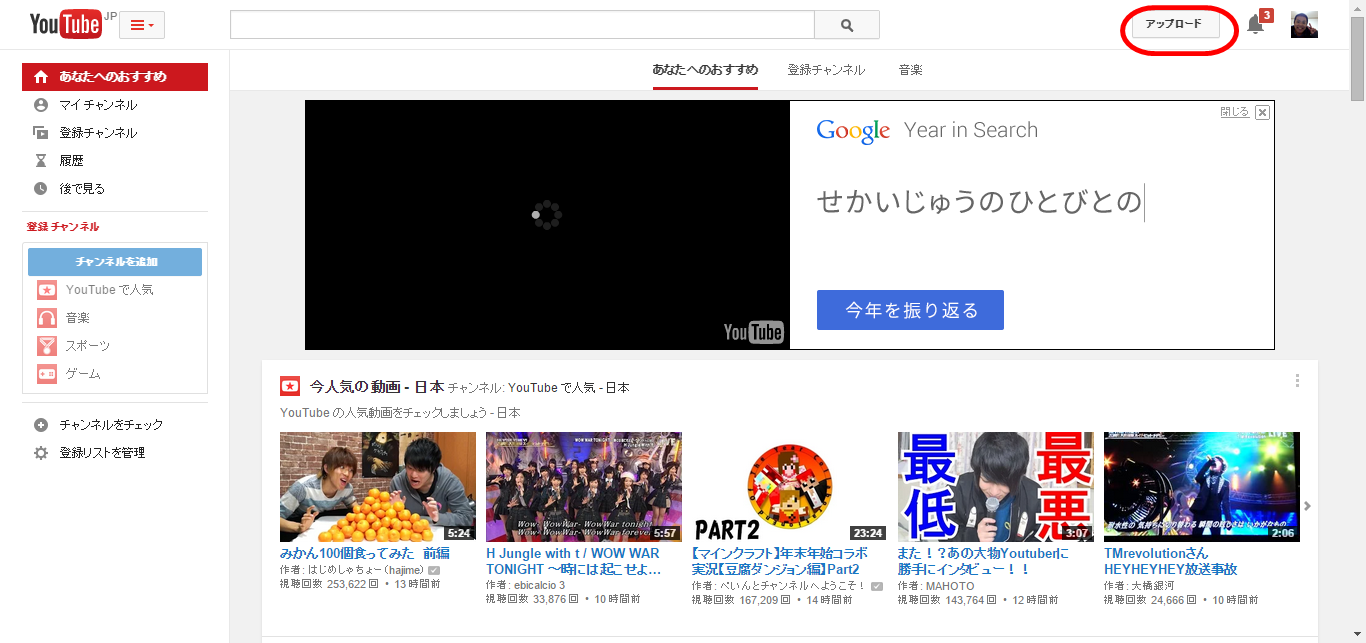The image size is (1366, 643).
Task: Click the YouTube logo
Action: [65, 25]
